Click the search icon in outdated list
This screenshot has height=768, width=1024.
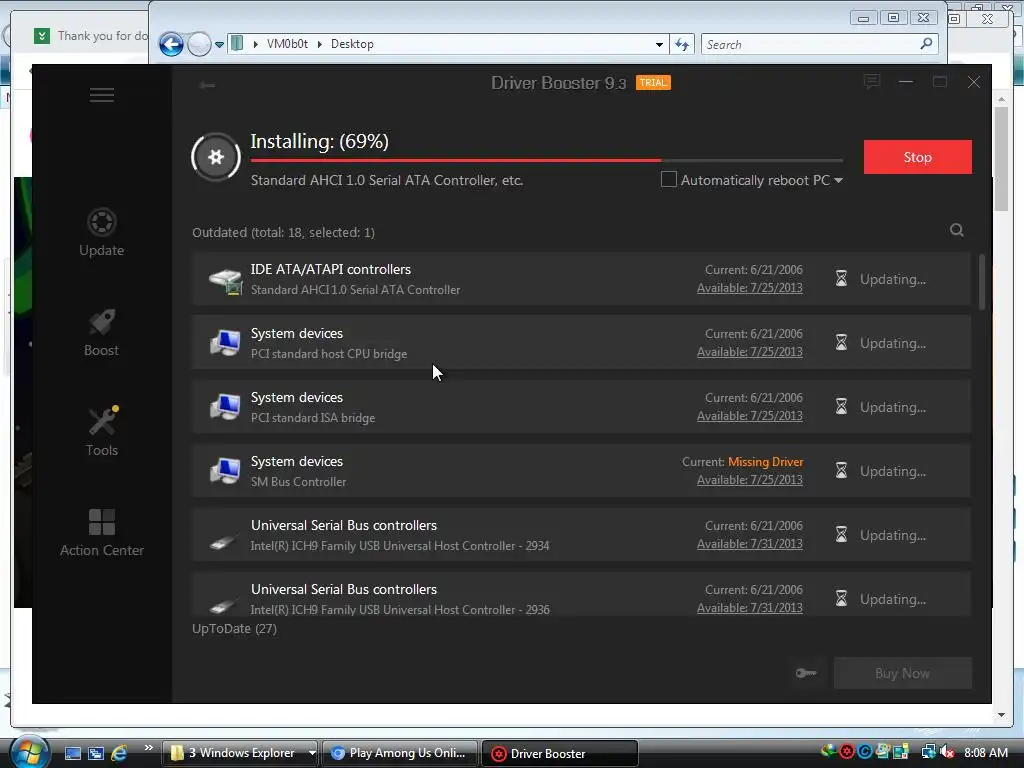point(957,230)
